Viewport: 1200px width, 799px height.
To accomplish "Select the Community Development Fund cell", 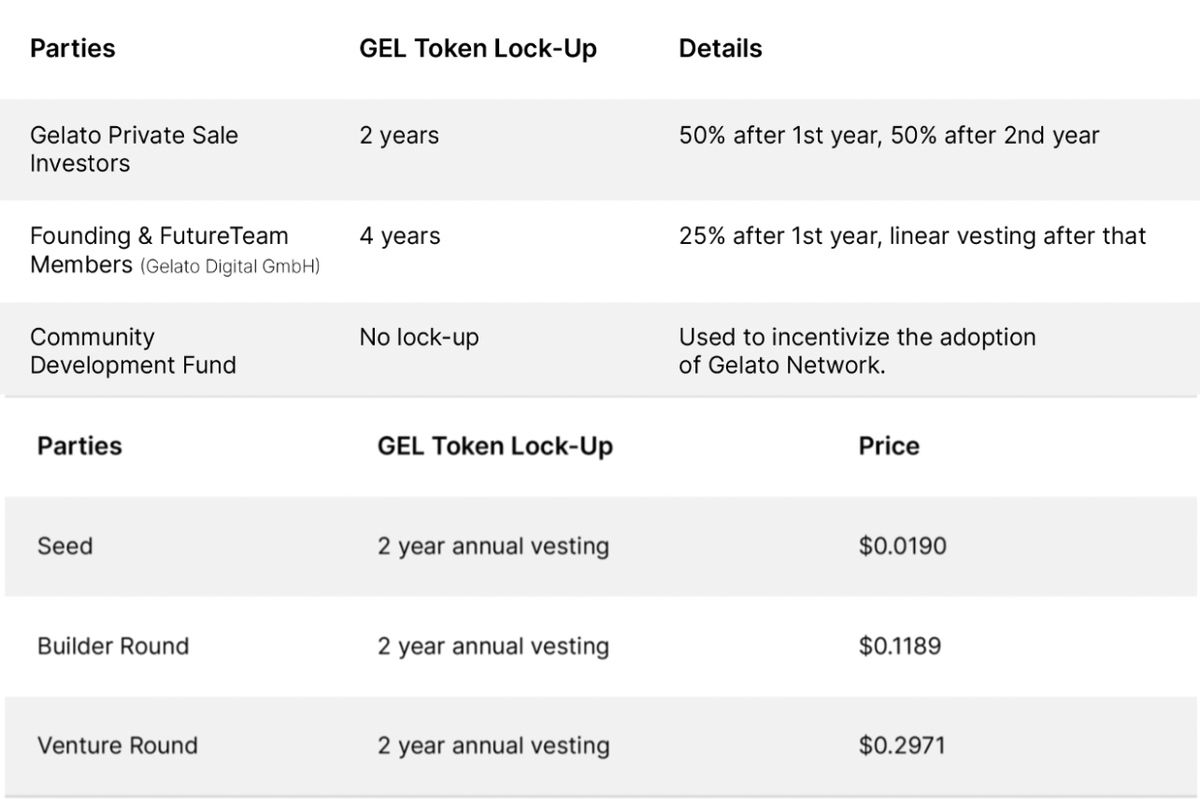I will click(x=133, y=351).
